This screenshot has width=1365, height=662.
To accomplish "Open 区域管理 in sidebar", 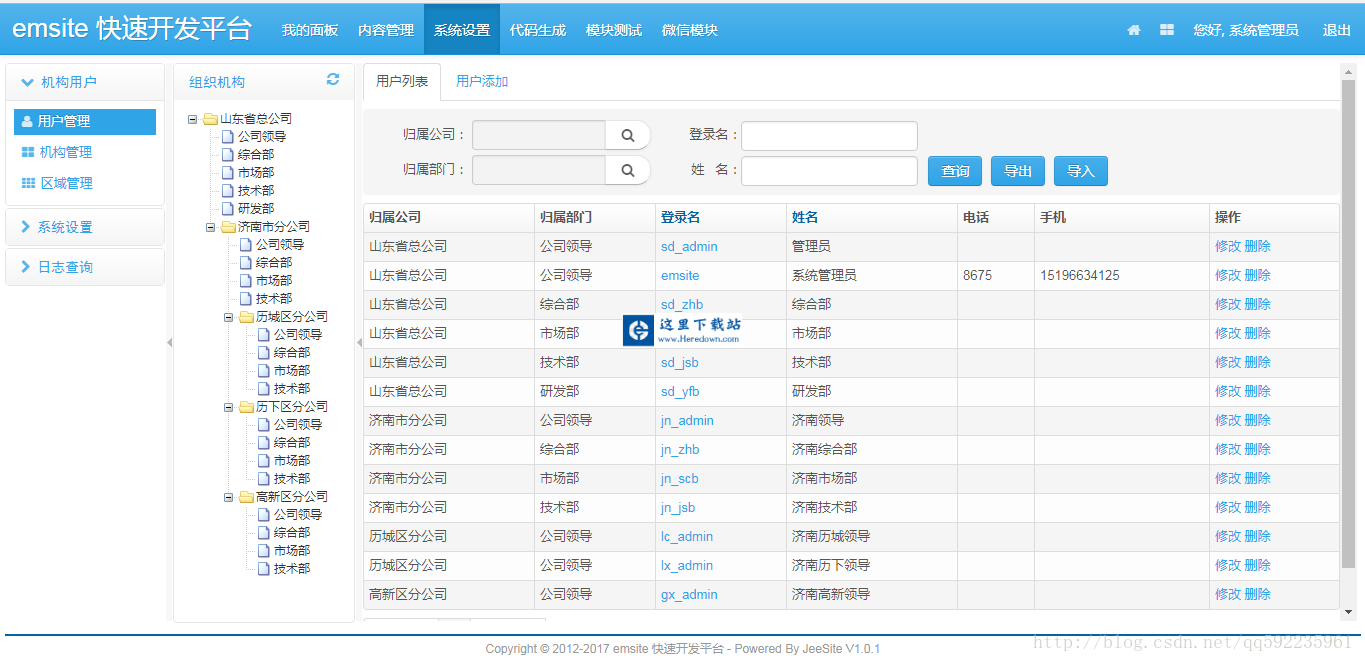I will tap(65, 183).
